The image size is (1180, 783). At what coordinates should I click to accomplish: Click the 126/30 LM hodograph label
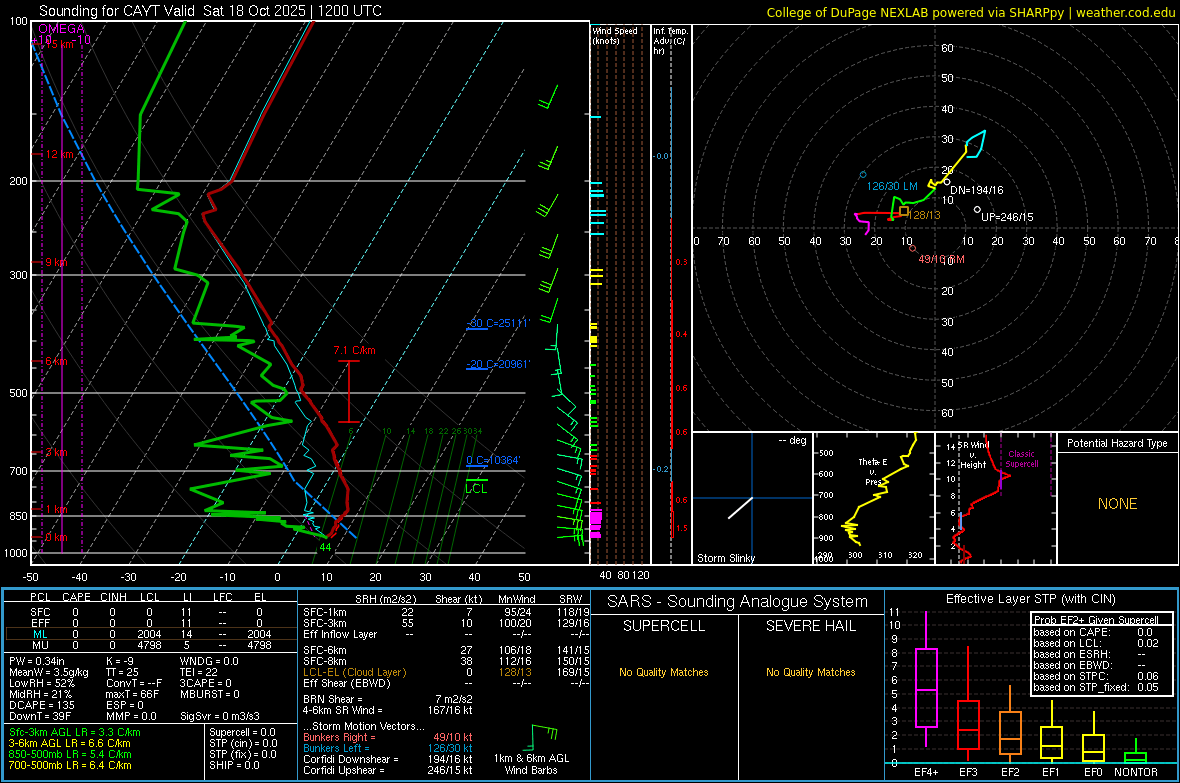pos(892,186)
